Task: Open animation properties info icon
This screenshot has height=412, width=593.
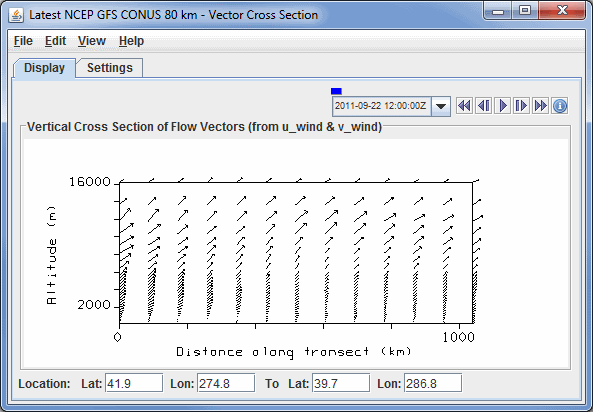Action: (560, 106)
